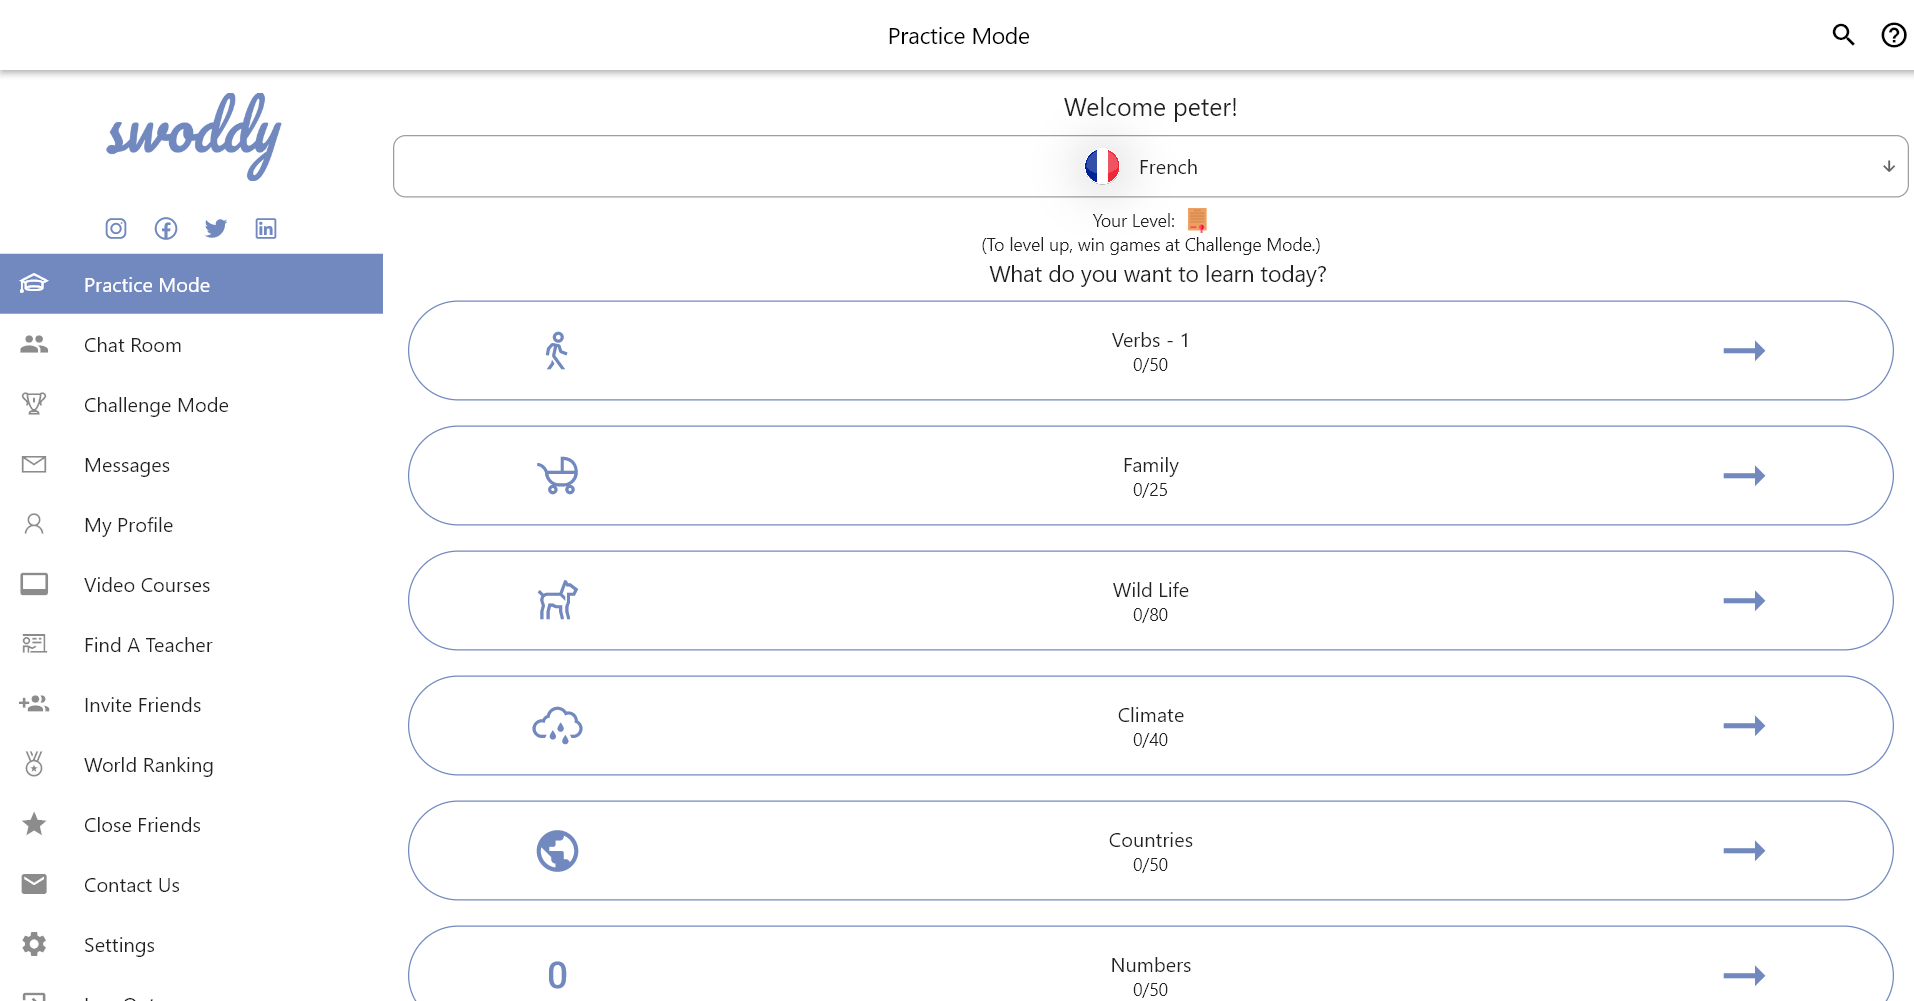Open the Instagram social icon
Screen dimensions: 1914x1001
tap(116, 229)
